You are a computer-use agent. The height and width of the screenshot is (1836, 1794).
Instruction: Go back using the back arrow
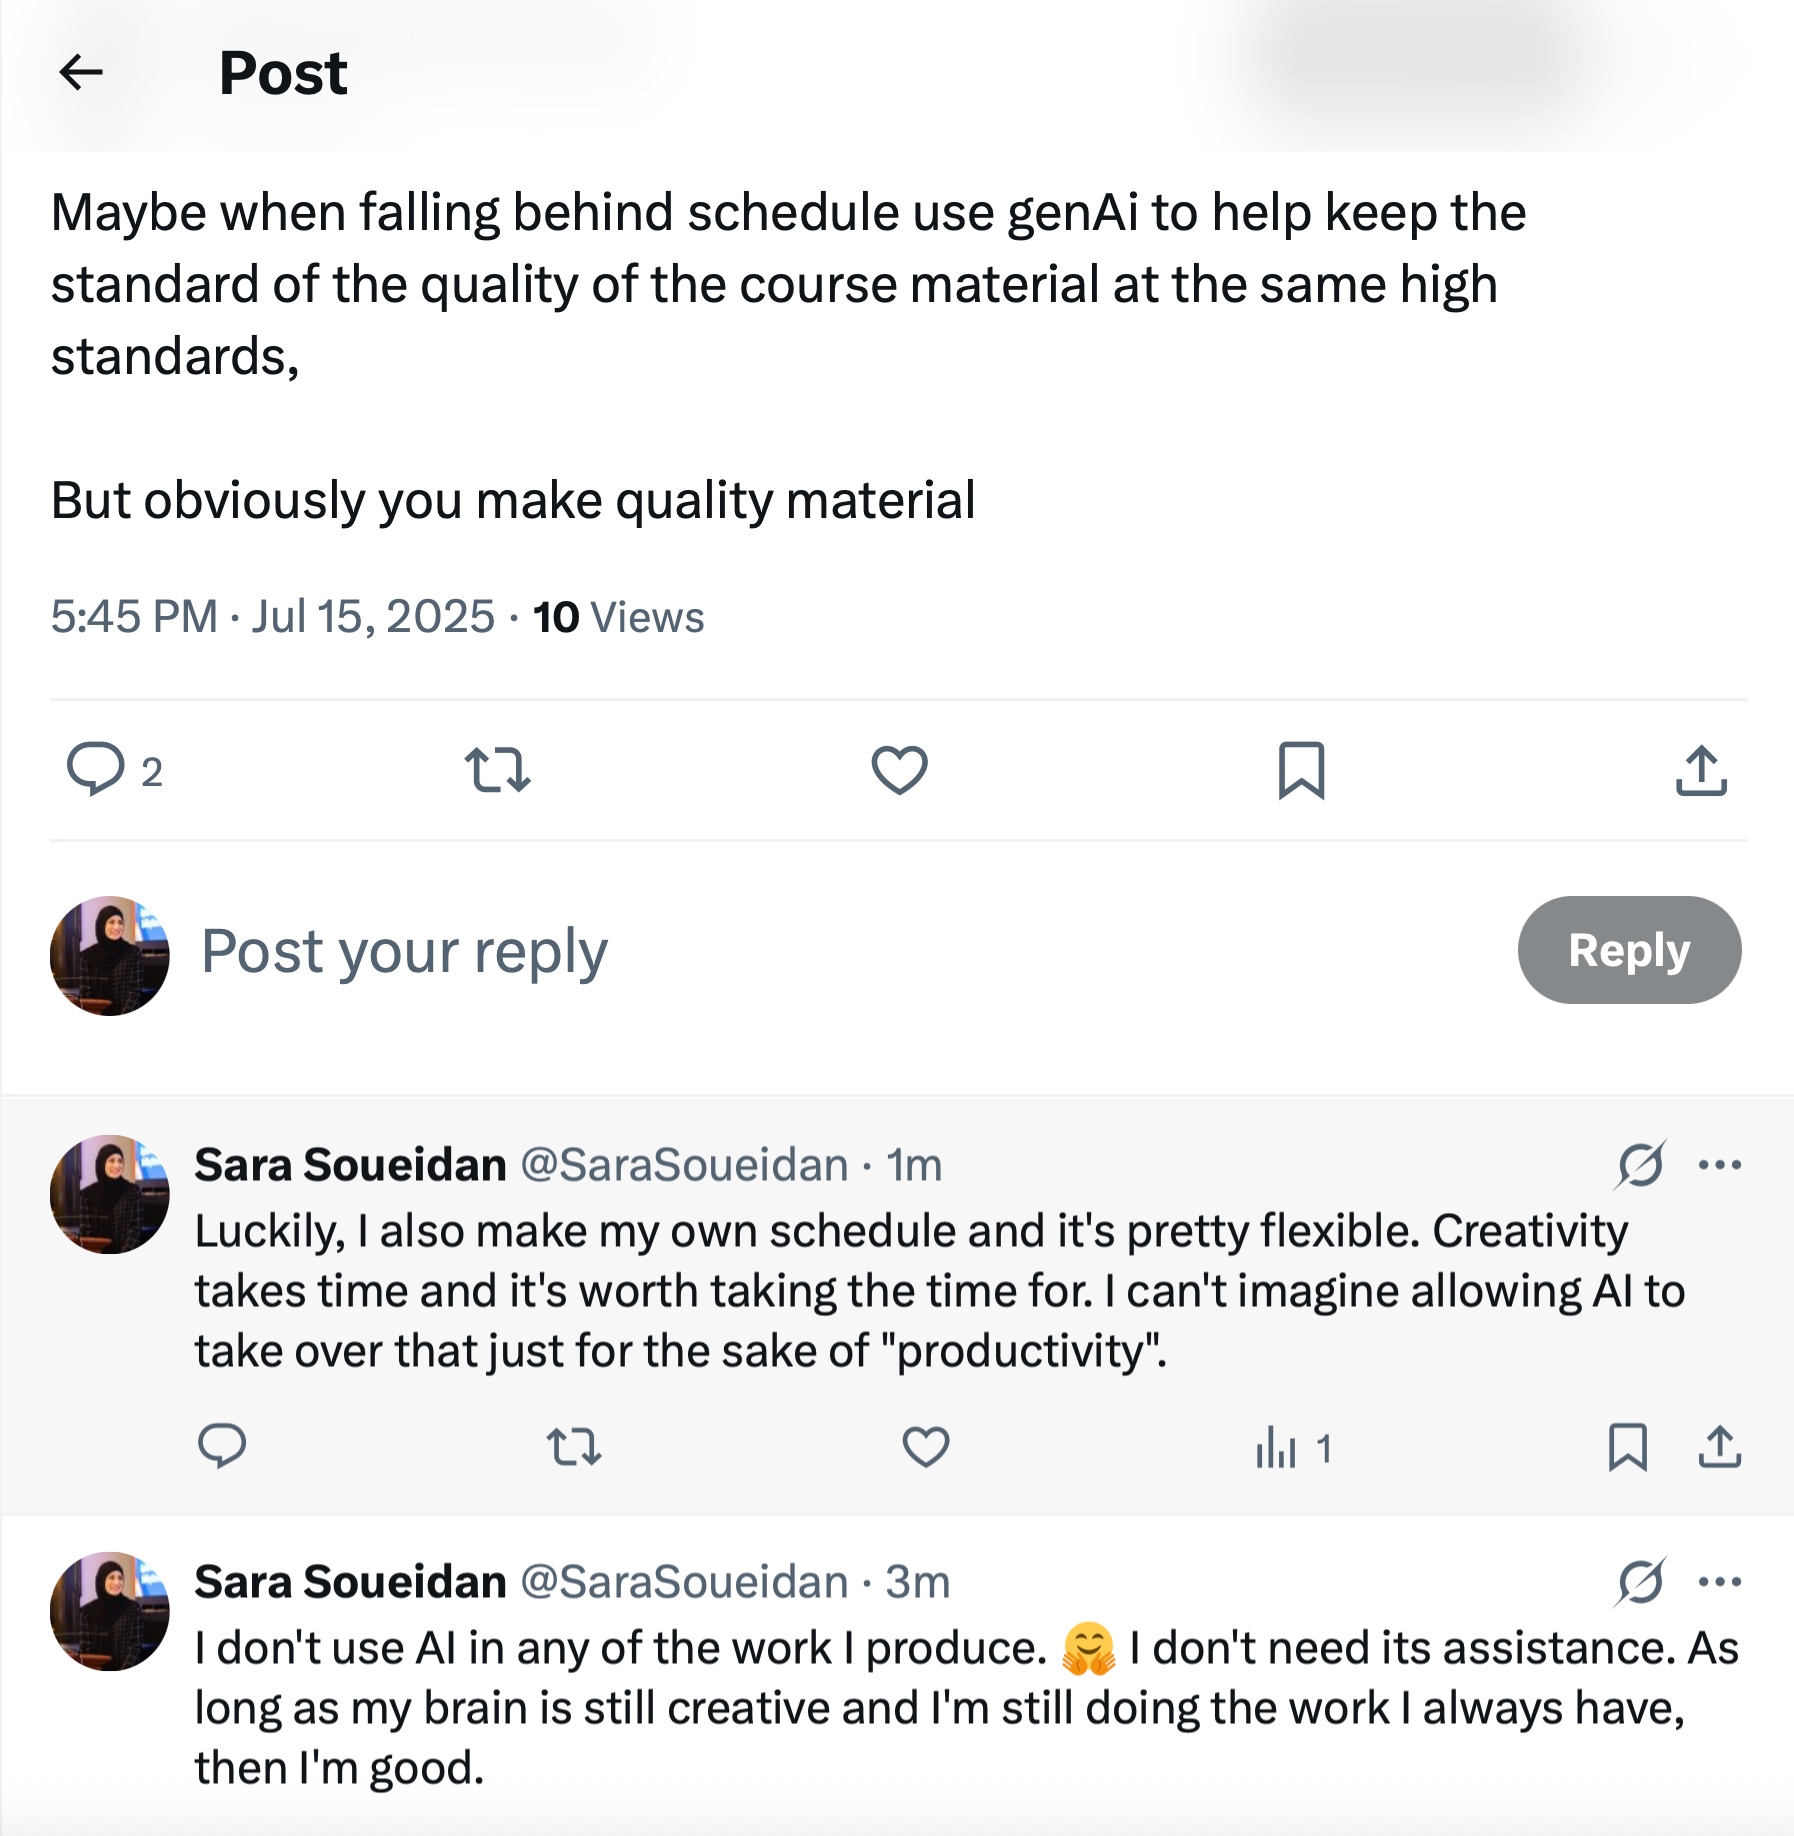point(81,72)
